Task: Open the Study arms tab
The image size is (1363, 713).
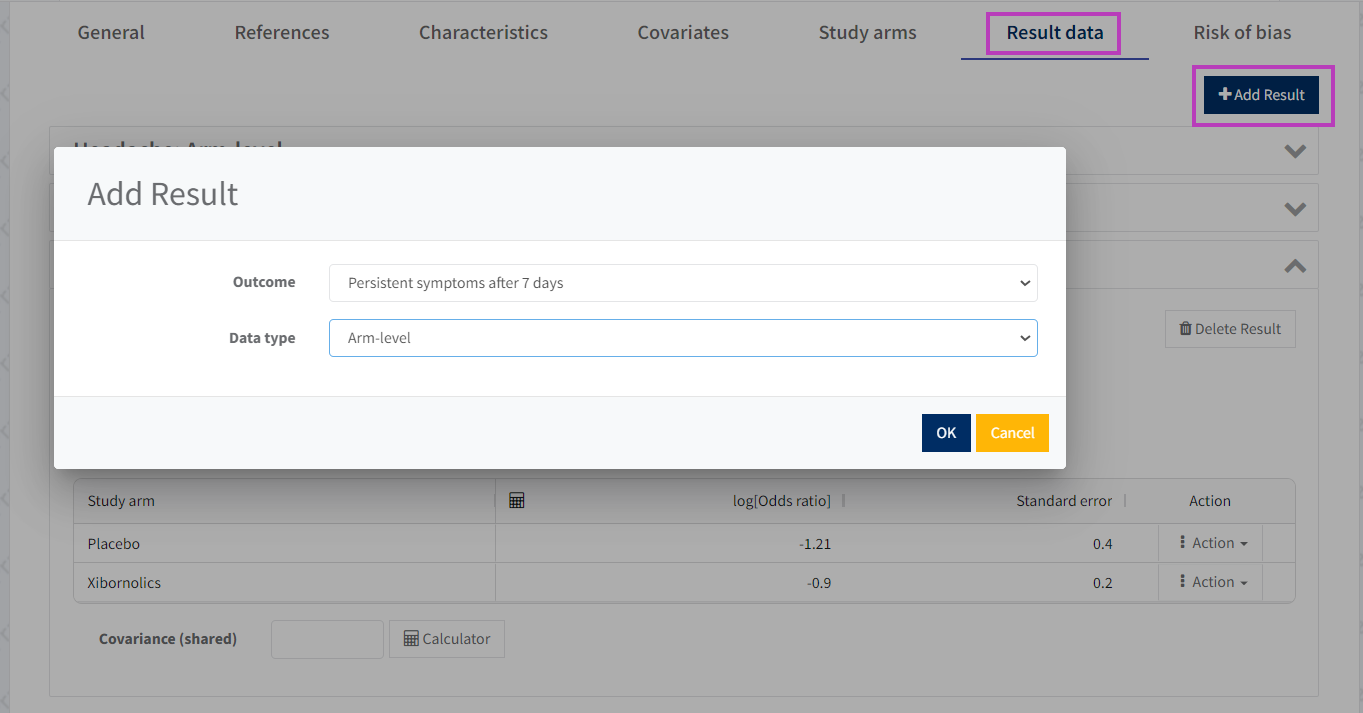Action: coord(867,33)
